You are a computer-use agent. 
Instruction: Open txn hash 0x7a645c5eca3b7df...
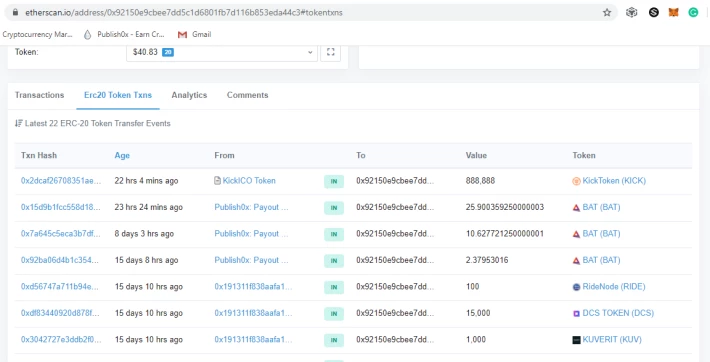61,234
